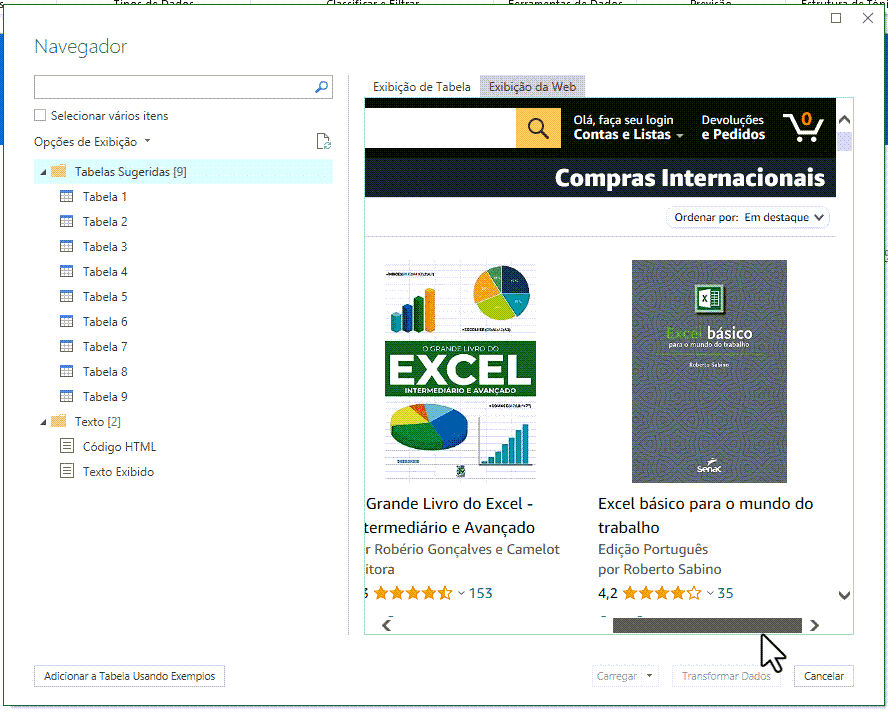
Task: Select Tabela 4 in the tree
Action: 105,272
